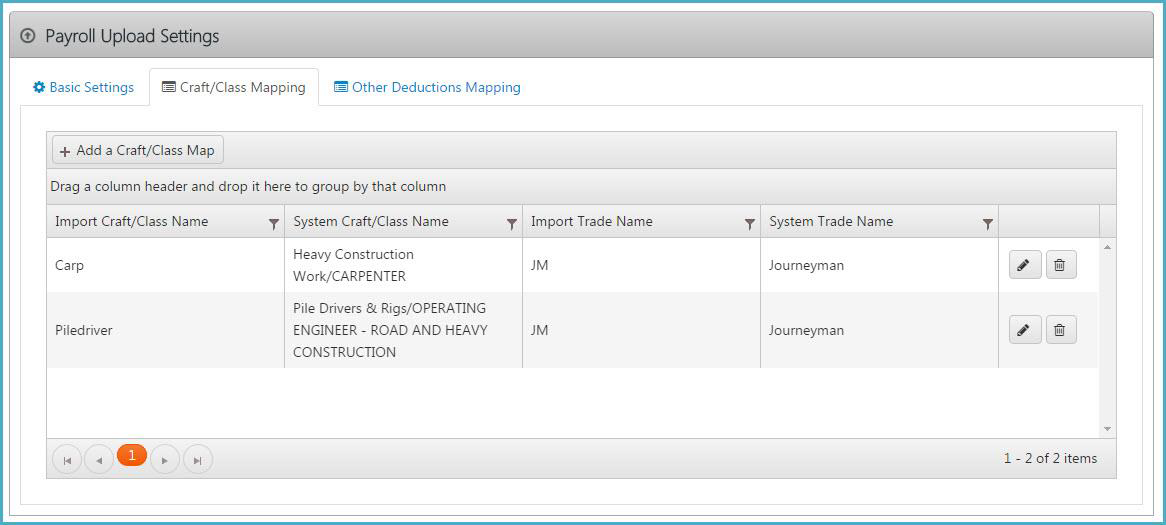Click JM in the Piledriver row

(x=642, y=330)
